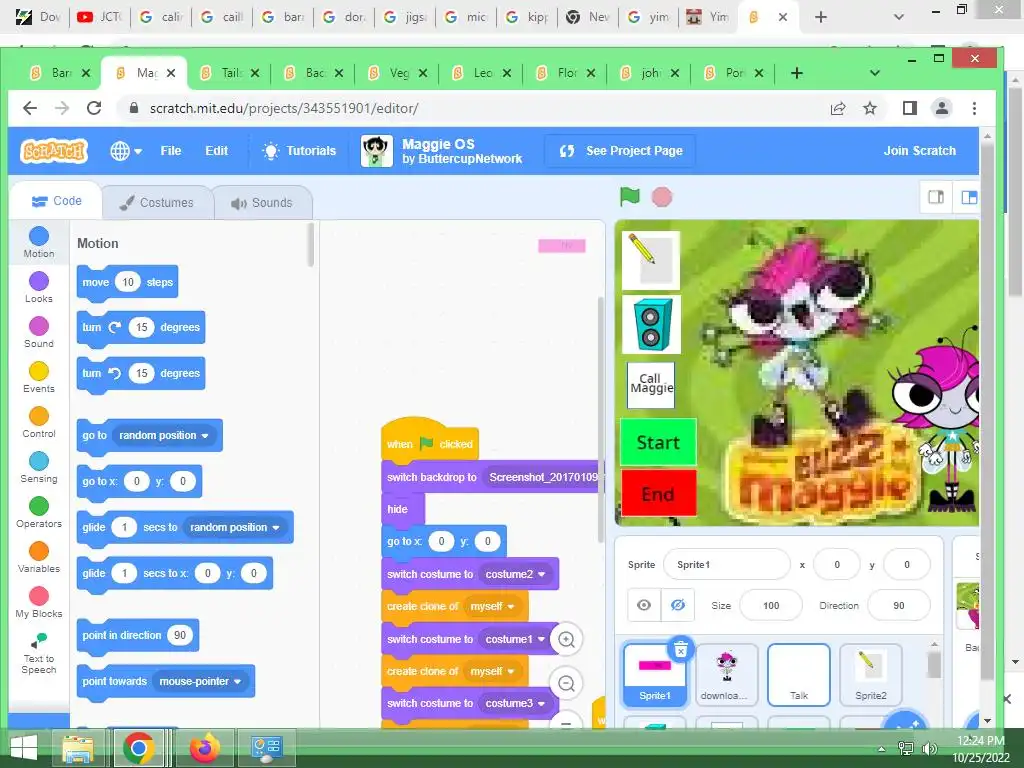The image size is (1024, 768).
Task: Click the Call Maggie button on stage
Action: pos(650,385)
